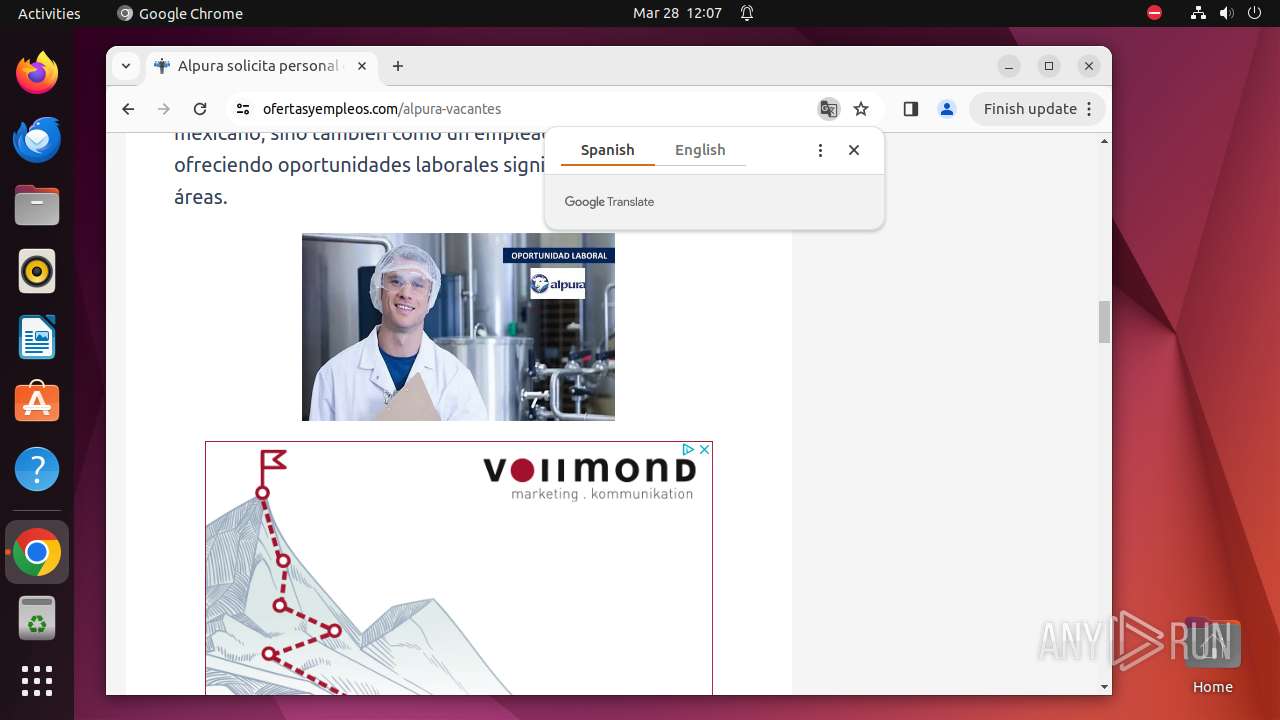
Task: Close the Alpura tab
Action: coord(362,66)
